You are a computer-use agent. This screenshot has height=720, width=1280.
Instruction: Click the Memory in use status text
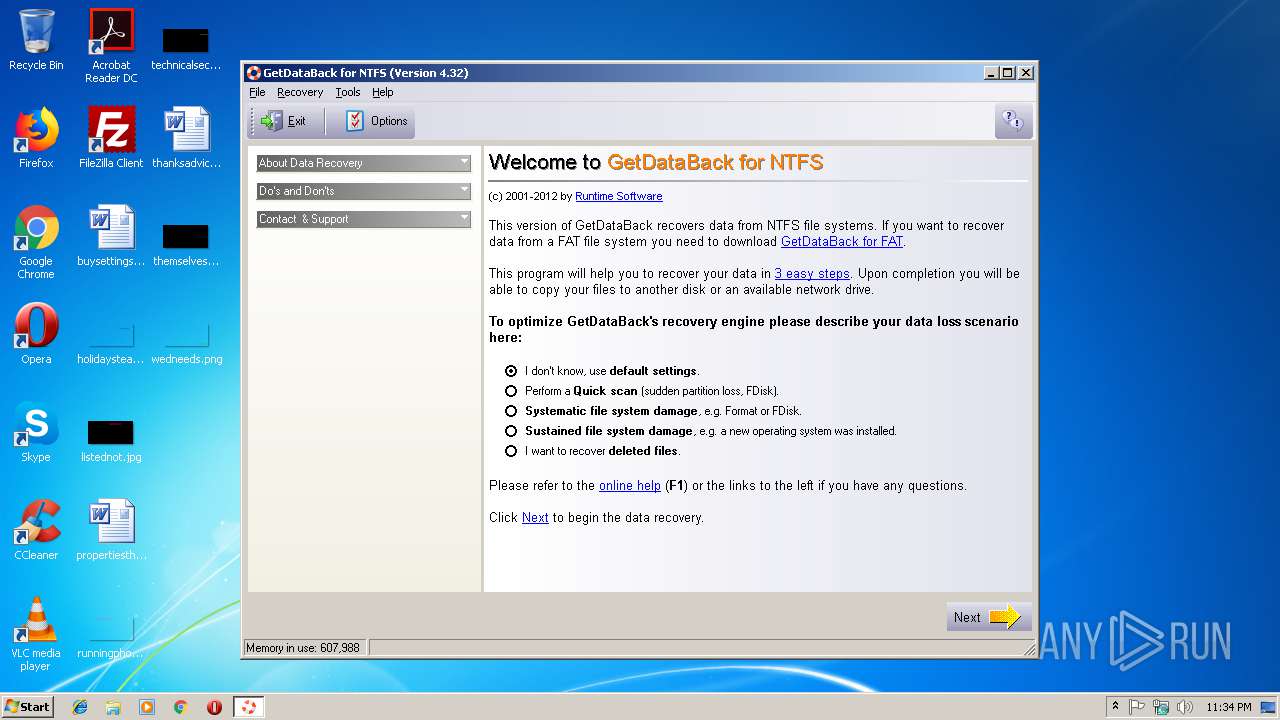pyautogui.click(x=303, y=648)
